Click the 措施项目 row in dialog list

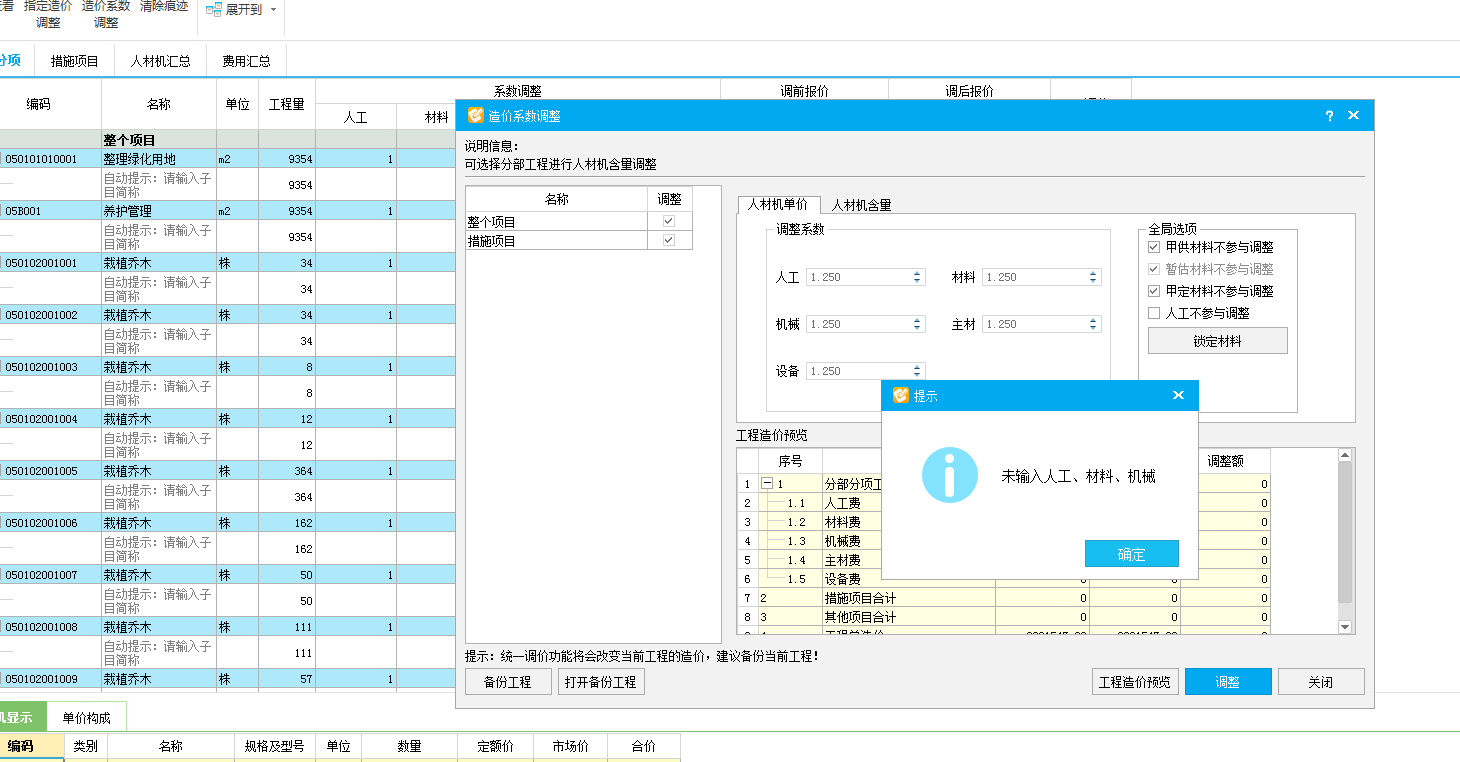(x=556, y=240)
